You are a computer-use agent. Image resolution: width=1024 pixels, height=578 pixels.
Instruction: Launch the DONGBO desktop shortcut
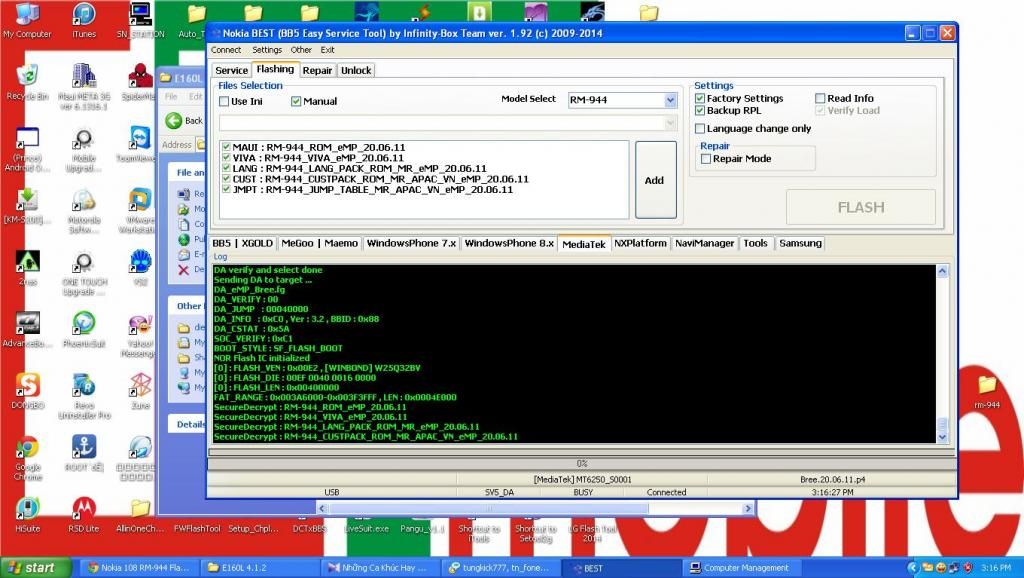click(27, 391)
